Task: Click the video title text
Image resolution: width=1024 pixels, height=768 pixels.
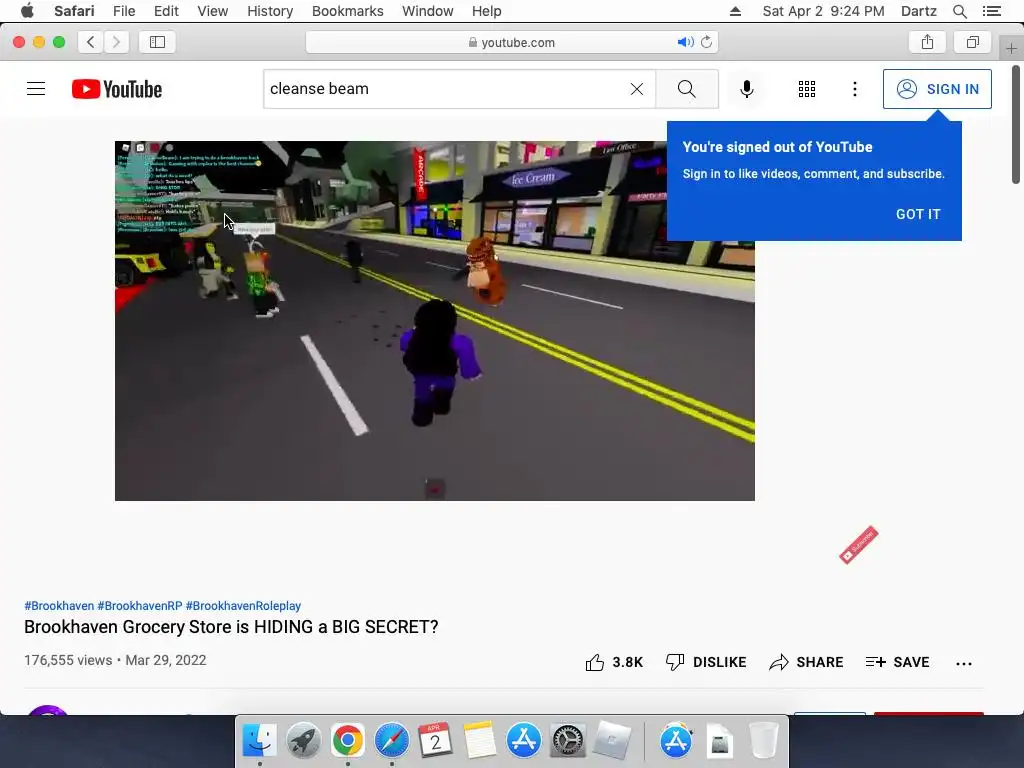Action: pyautogui.click(x=231, y=627)
